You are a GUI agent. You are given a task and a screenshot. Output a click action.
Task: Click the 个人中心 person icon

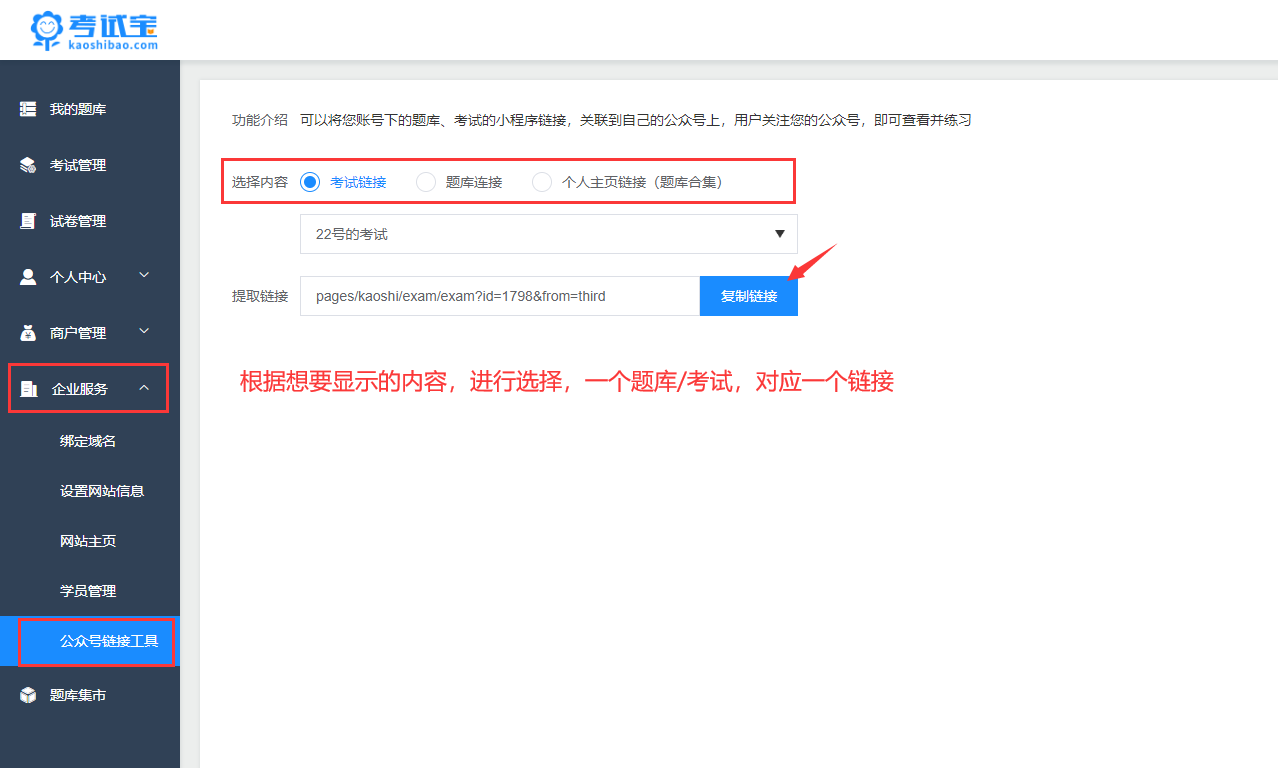tap(27, 276)
